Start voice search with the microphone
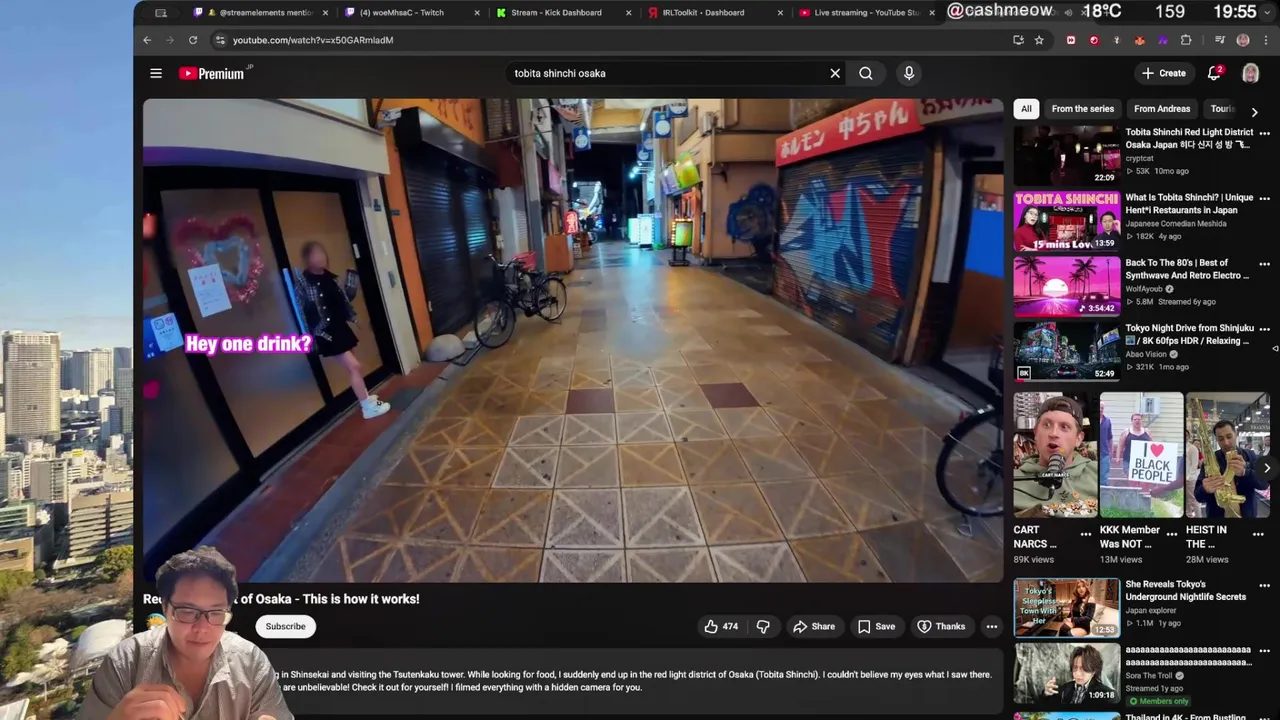Image resolution: width=1280 pixels, height=720 pixels. tap(909, 73)
